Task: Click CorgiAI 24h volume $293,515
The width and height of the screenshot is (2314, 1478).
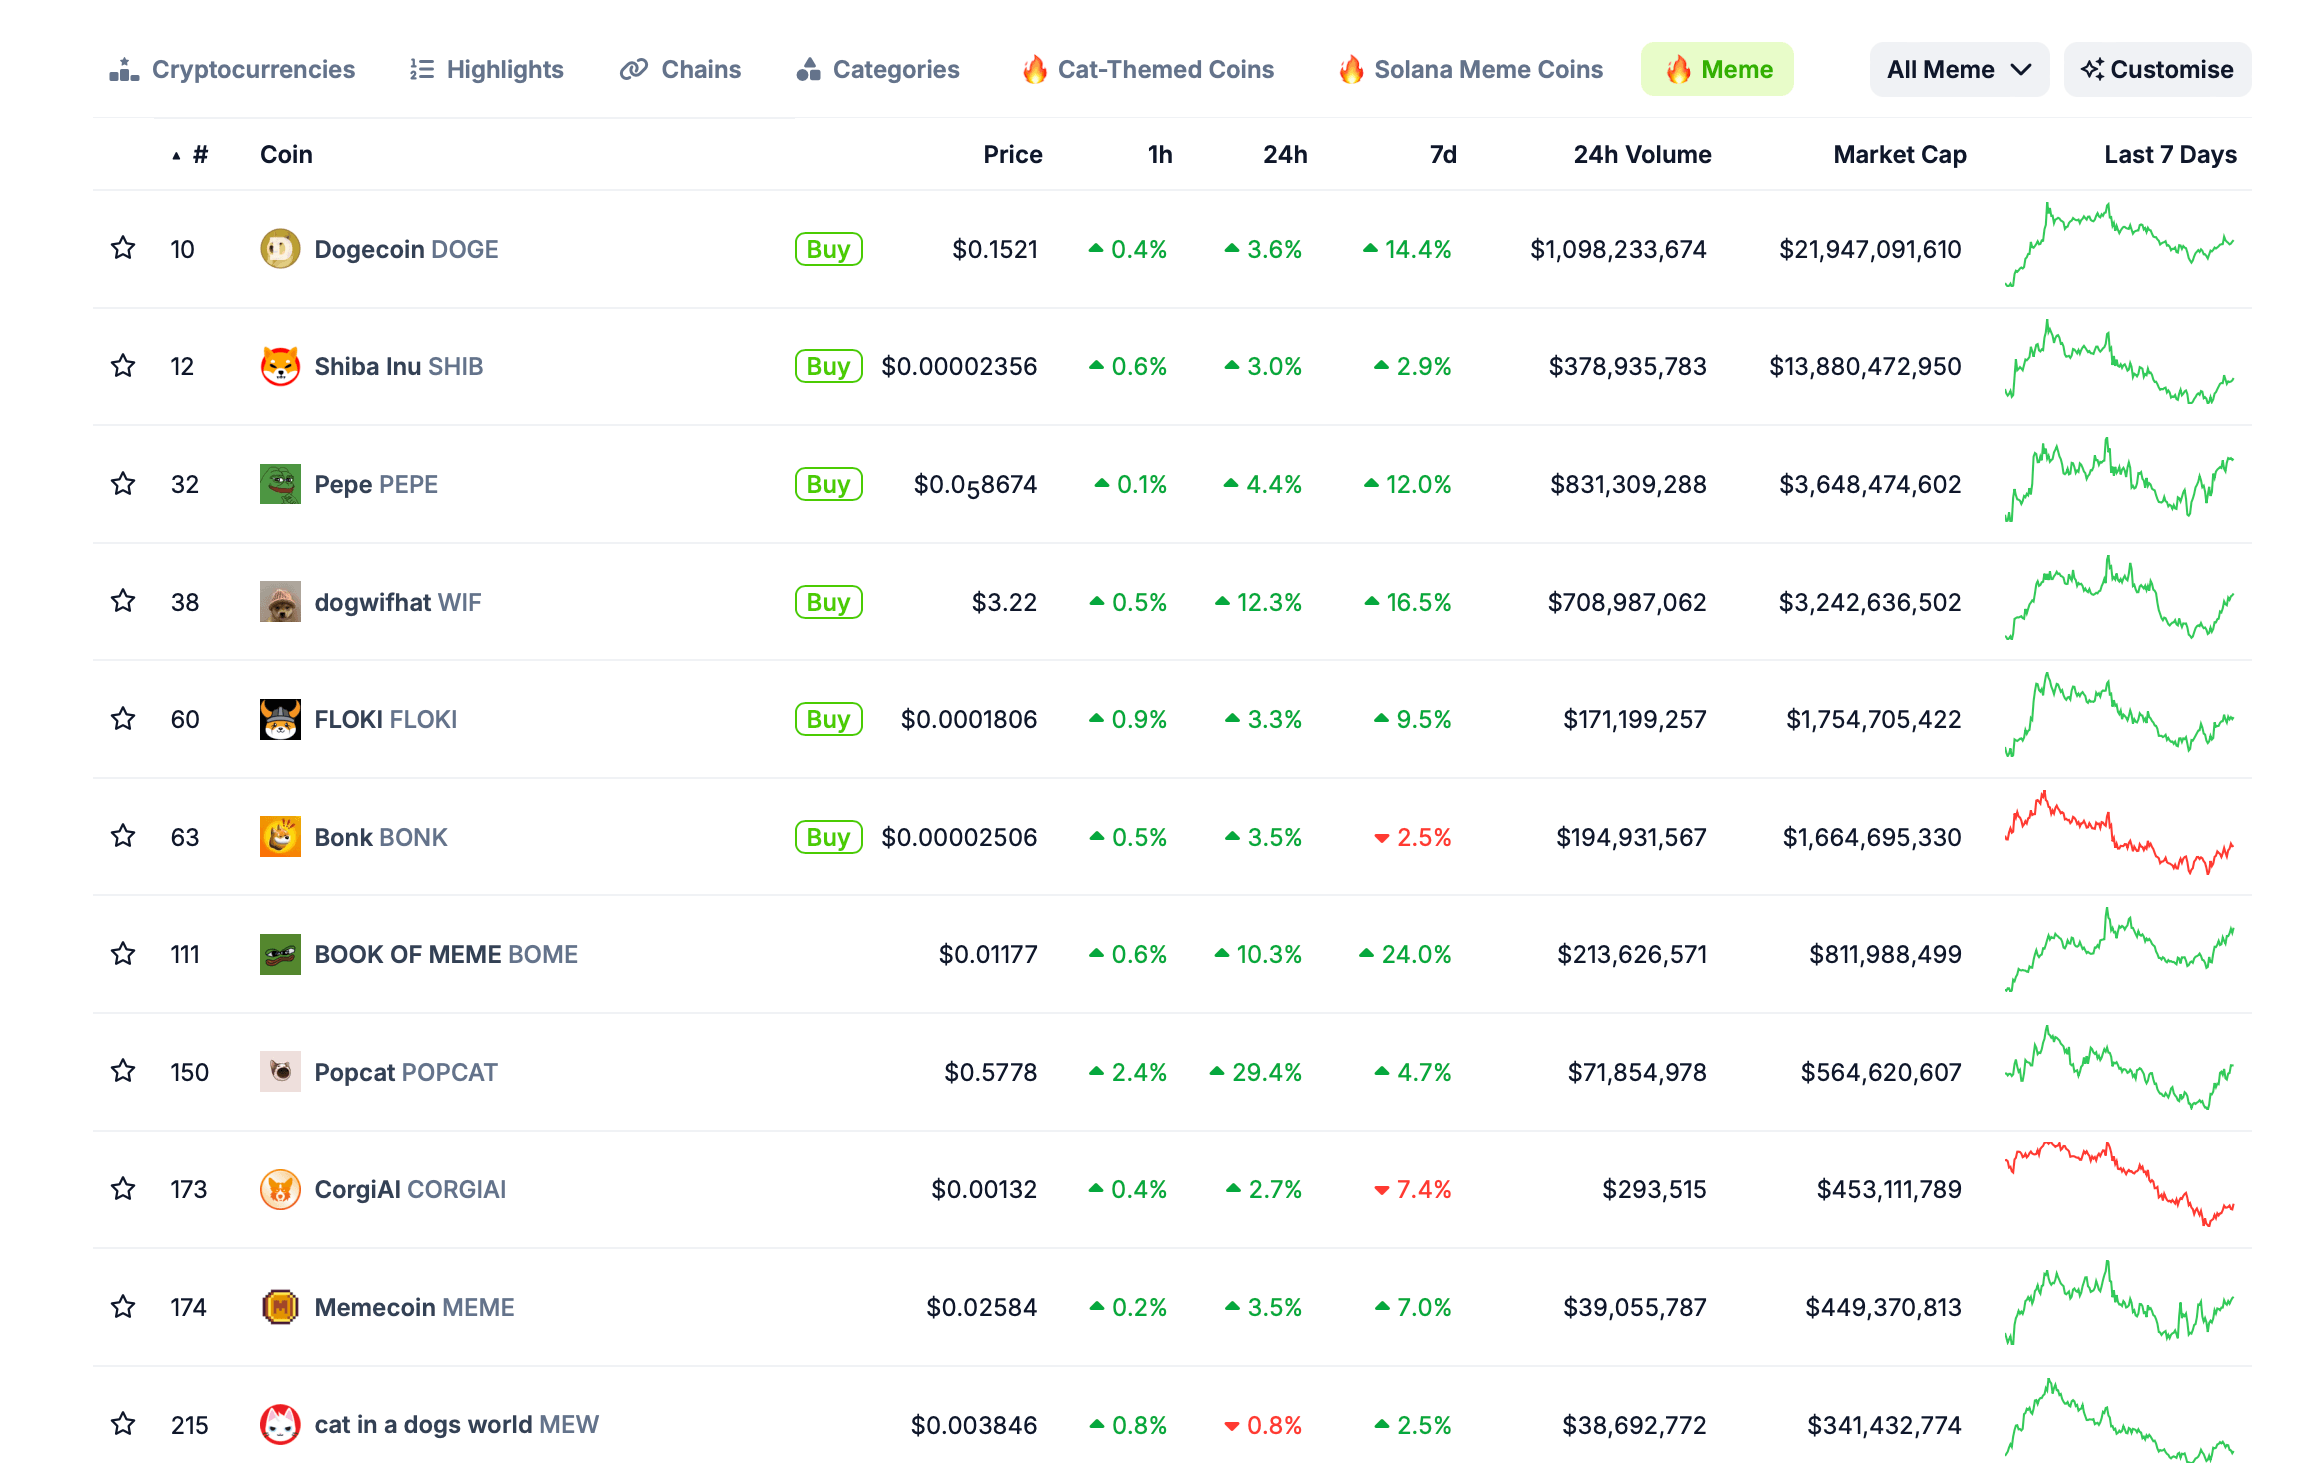Action: click(x=1654, y=1189)
